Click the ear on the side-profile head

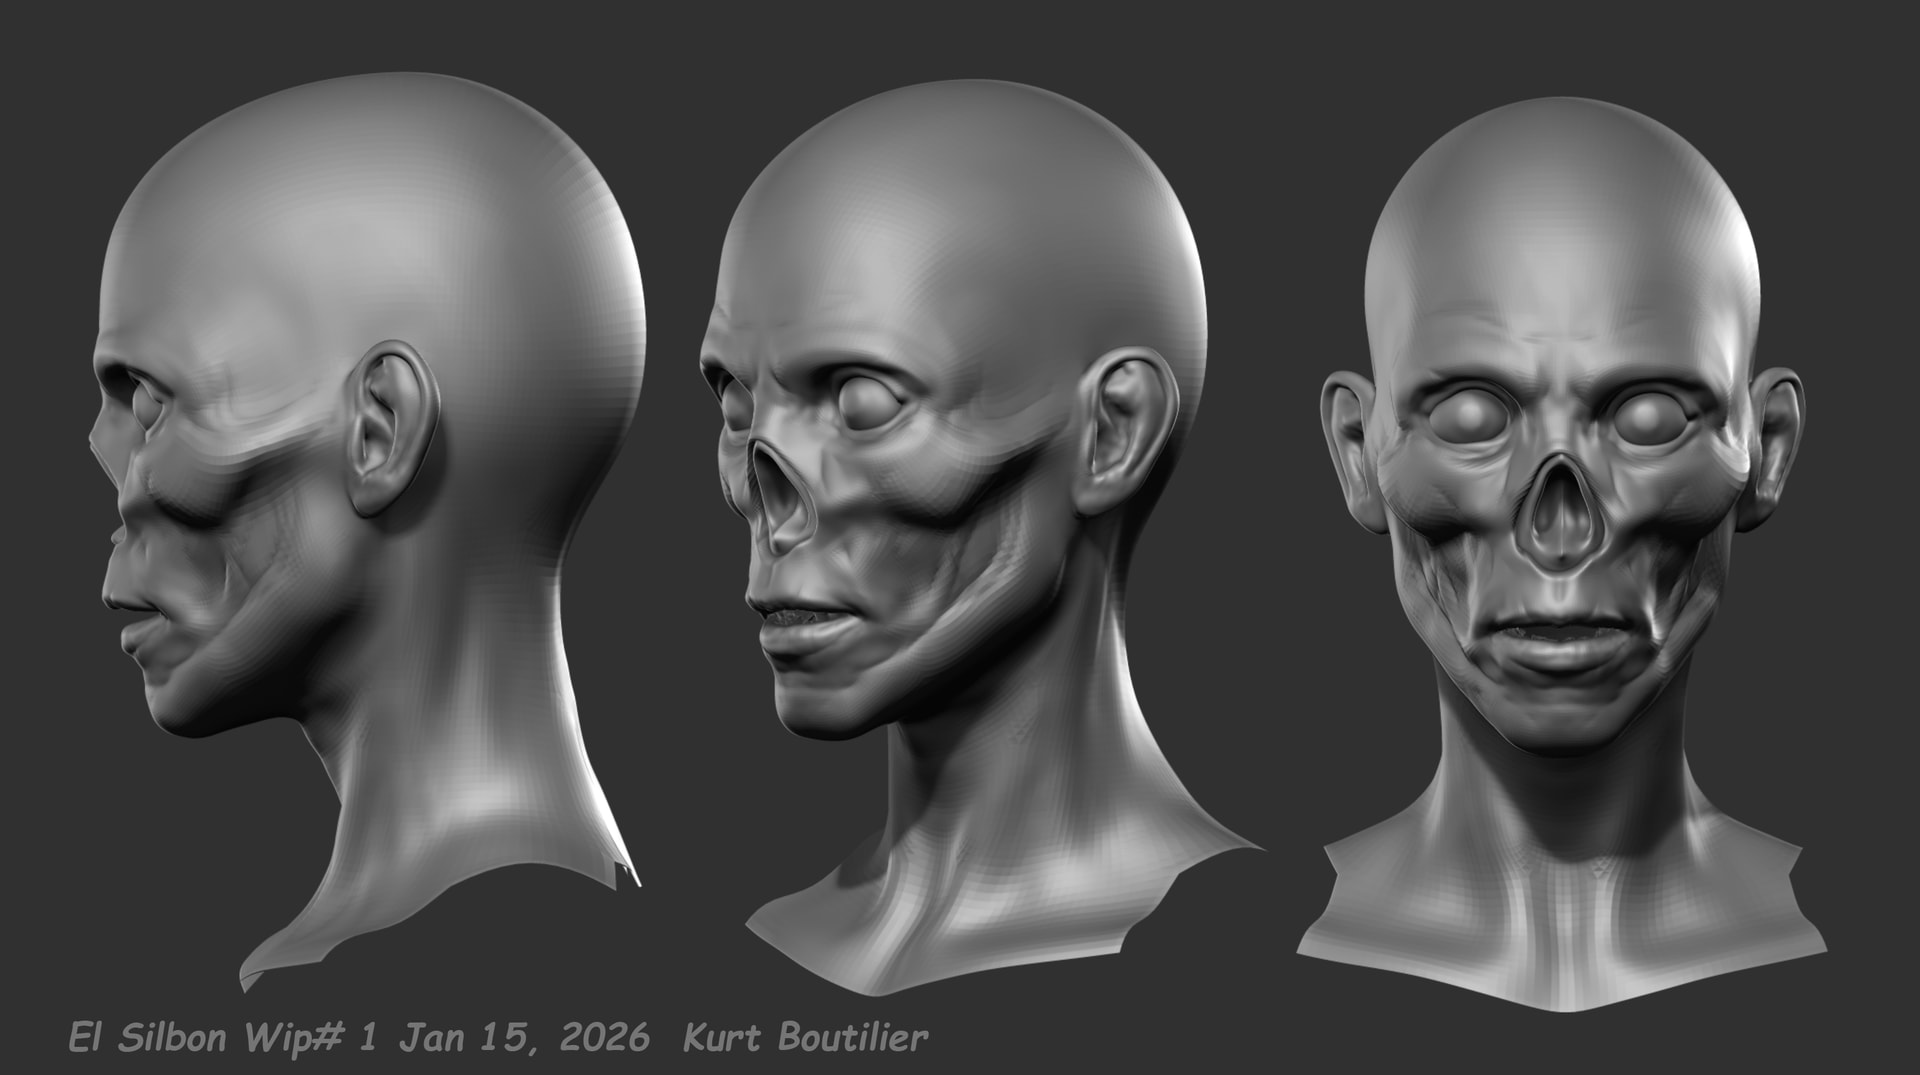point(390,430)
